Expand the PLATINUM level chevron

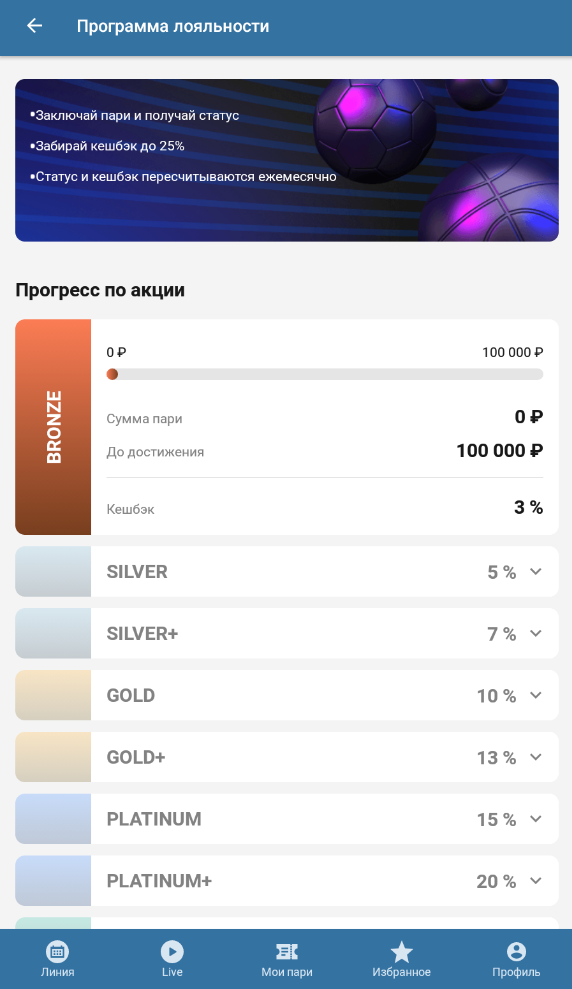(x=535, y=819)
